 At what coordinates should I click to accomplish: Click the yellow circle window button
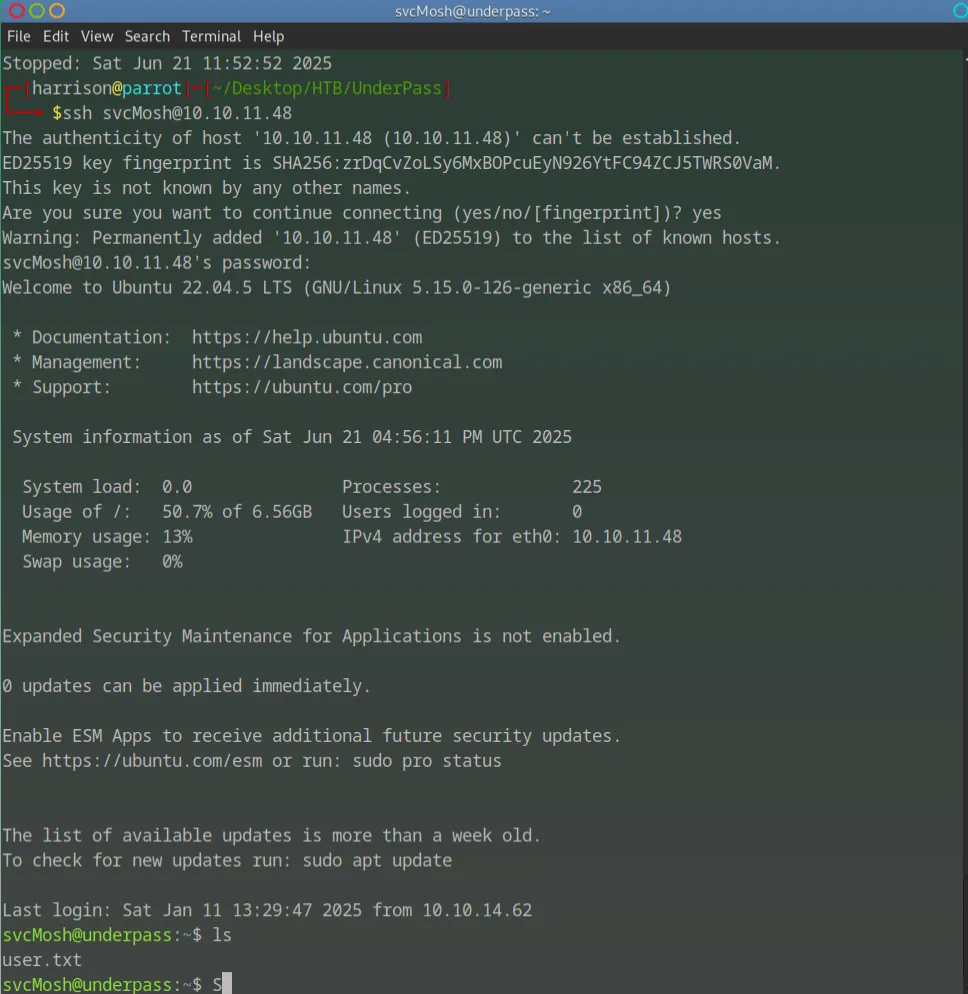click(57, 11)
